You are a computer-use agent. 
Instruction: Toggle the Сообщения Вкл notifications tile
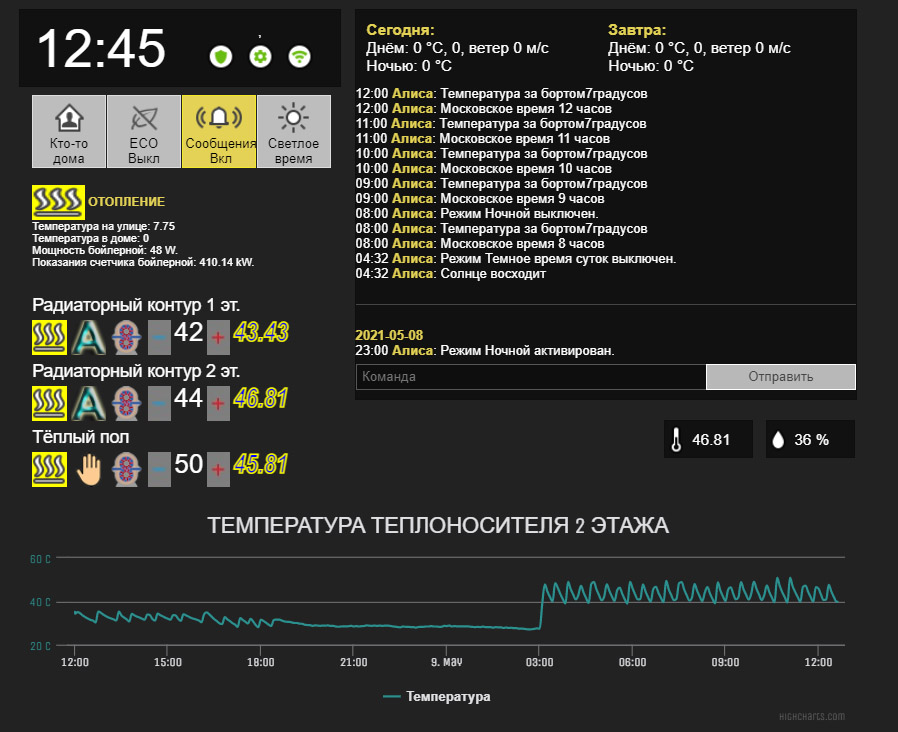pos(219,131)
